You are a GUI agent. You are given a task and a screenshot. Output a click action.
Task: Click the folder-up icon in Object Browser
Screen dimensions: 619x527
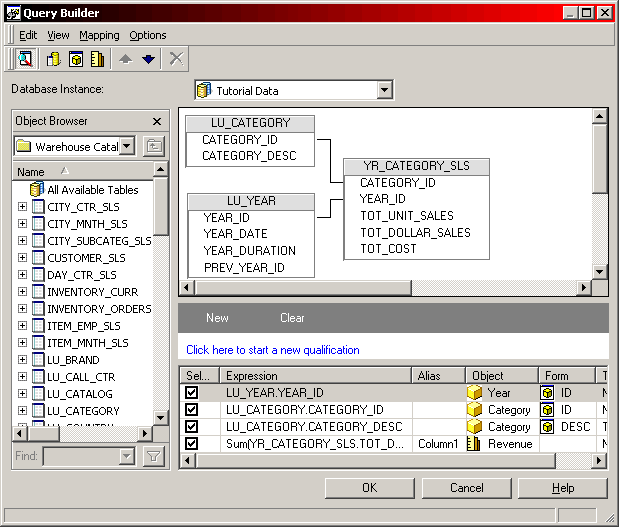click(154, 146)
